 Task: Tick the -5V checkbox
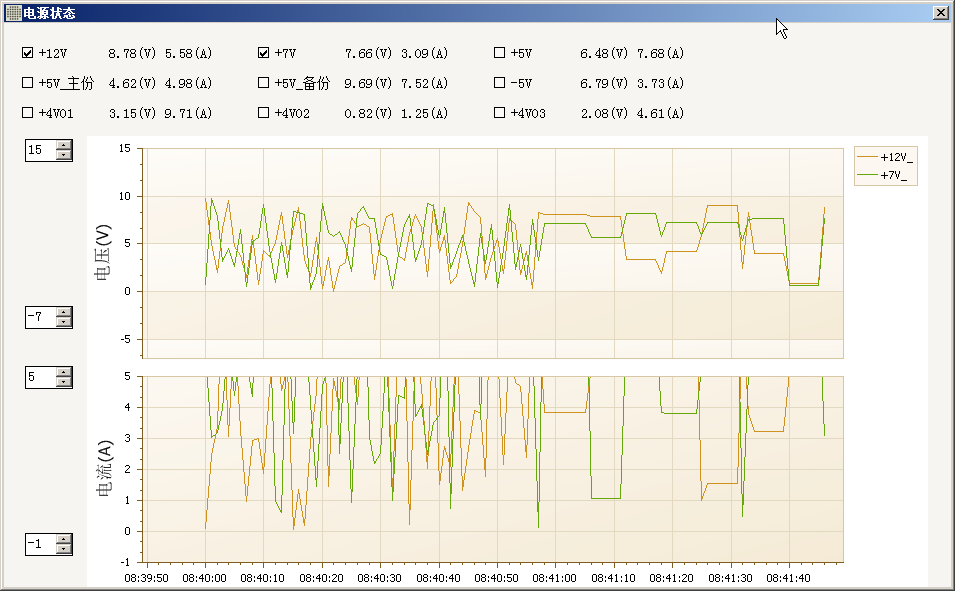(x=500, y=83)
